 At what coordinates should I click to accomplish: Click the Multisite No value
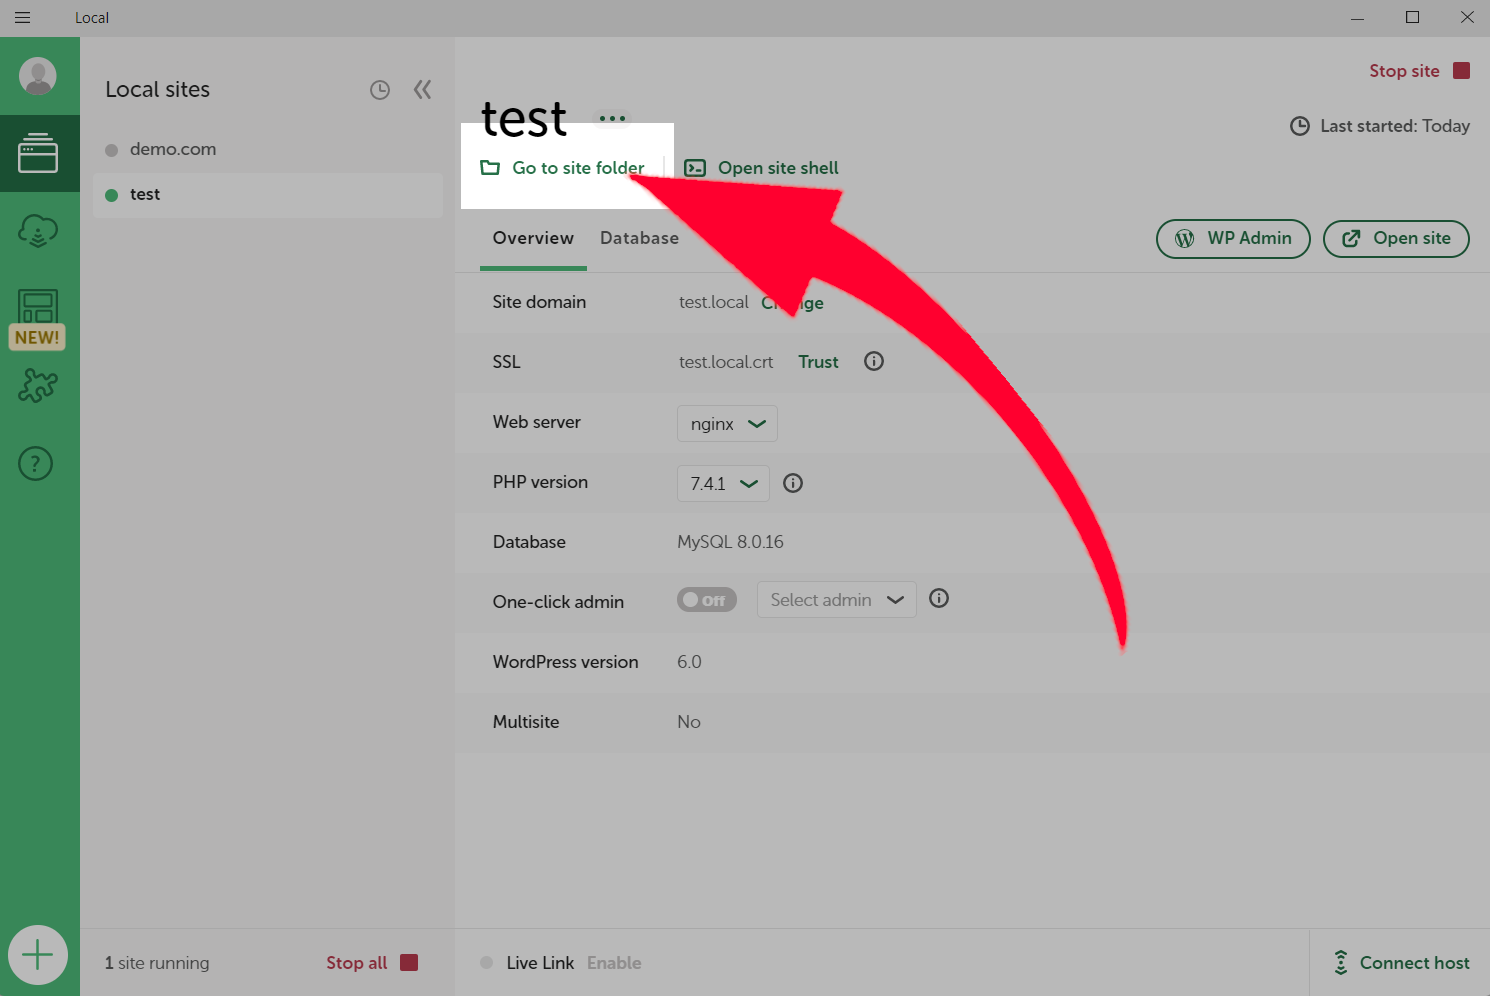tap(689, 722)
